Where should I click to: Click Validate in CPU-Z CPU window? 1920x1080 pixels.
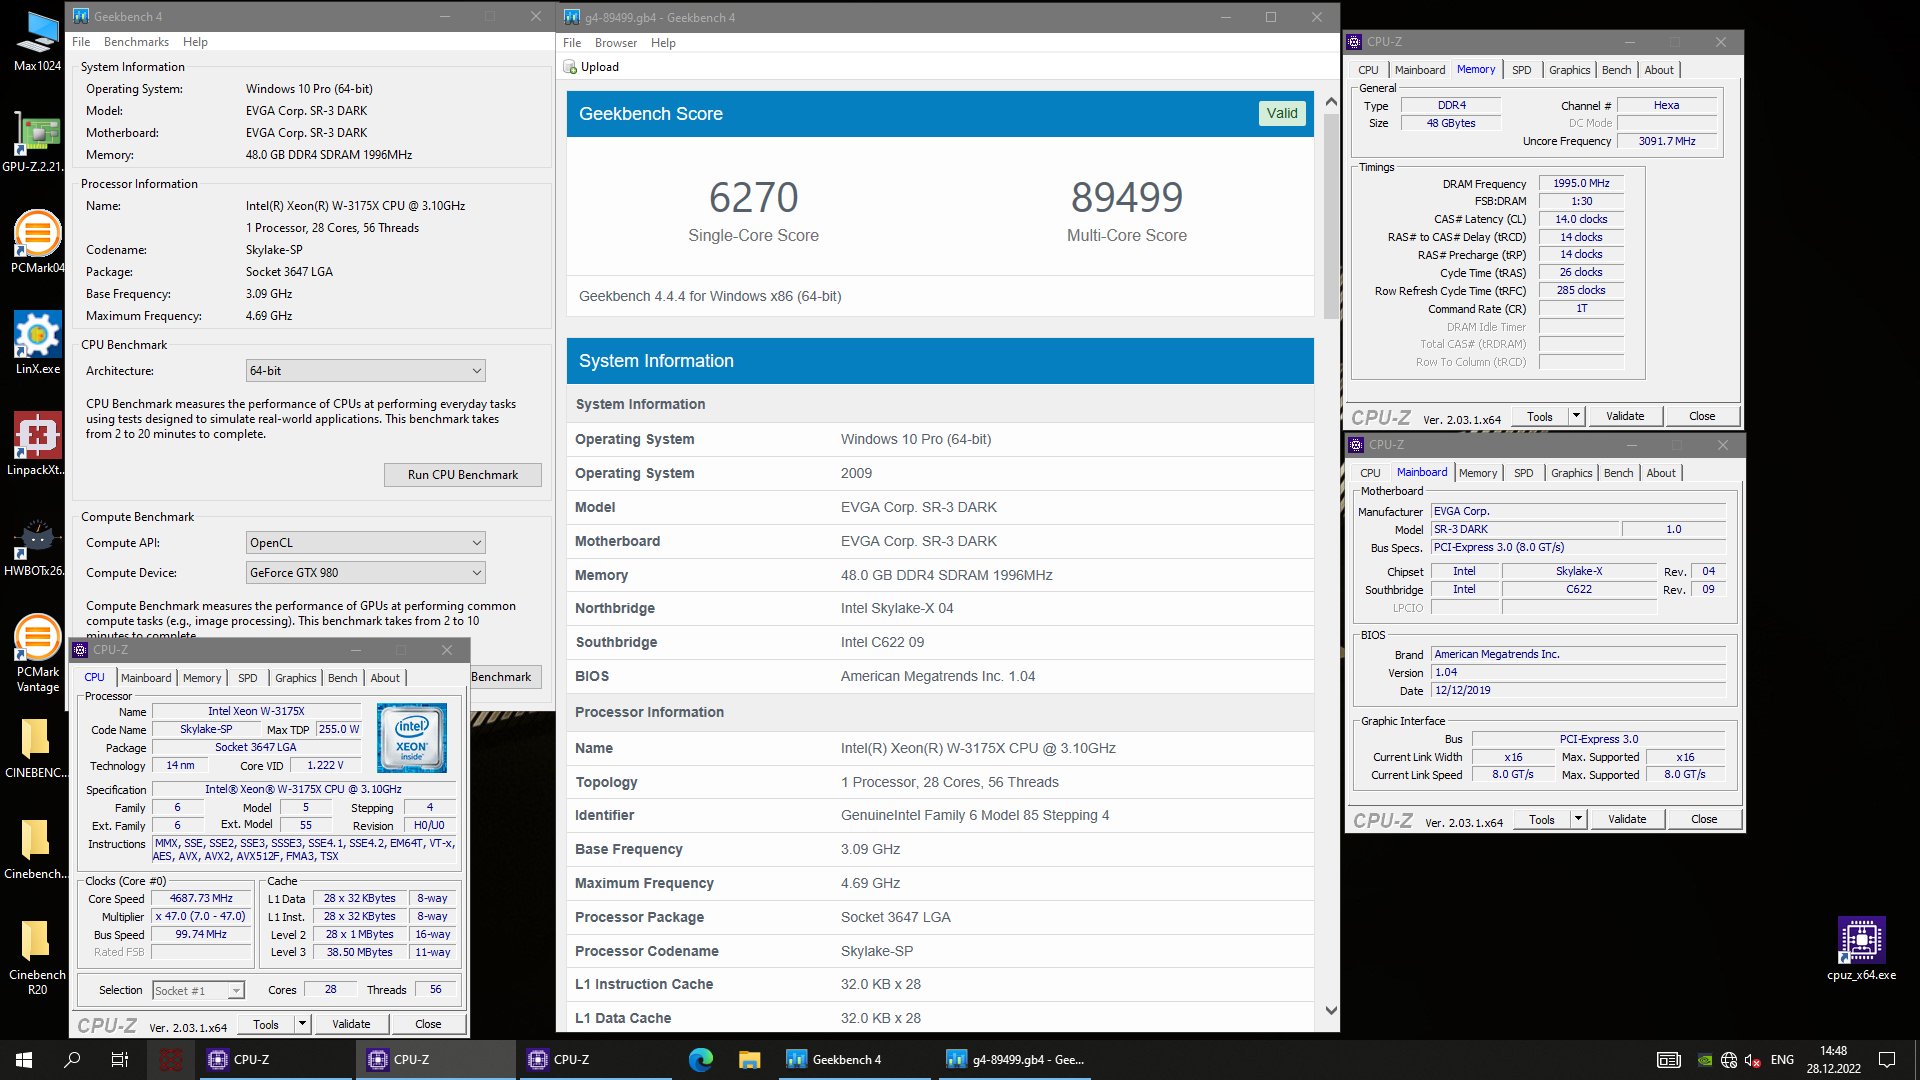click(x=351, y=1024)
